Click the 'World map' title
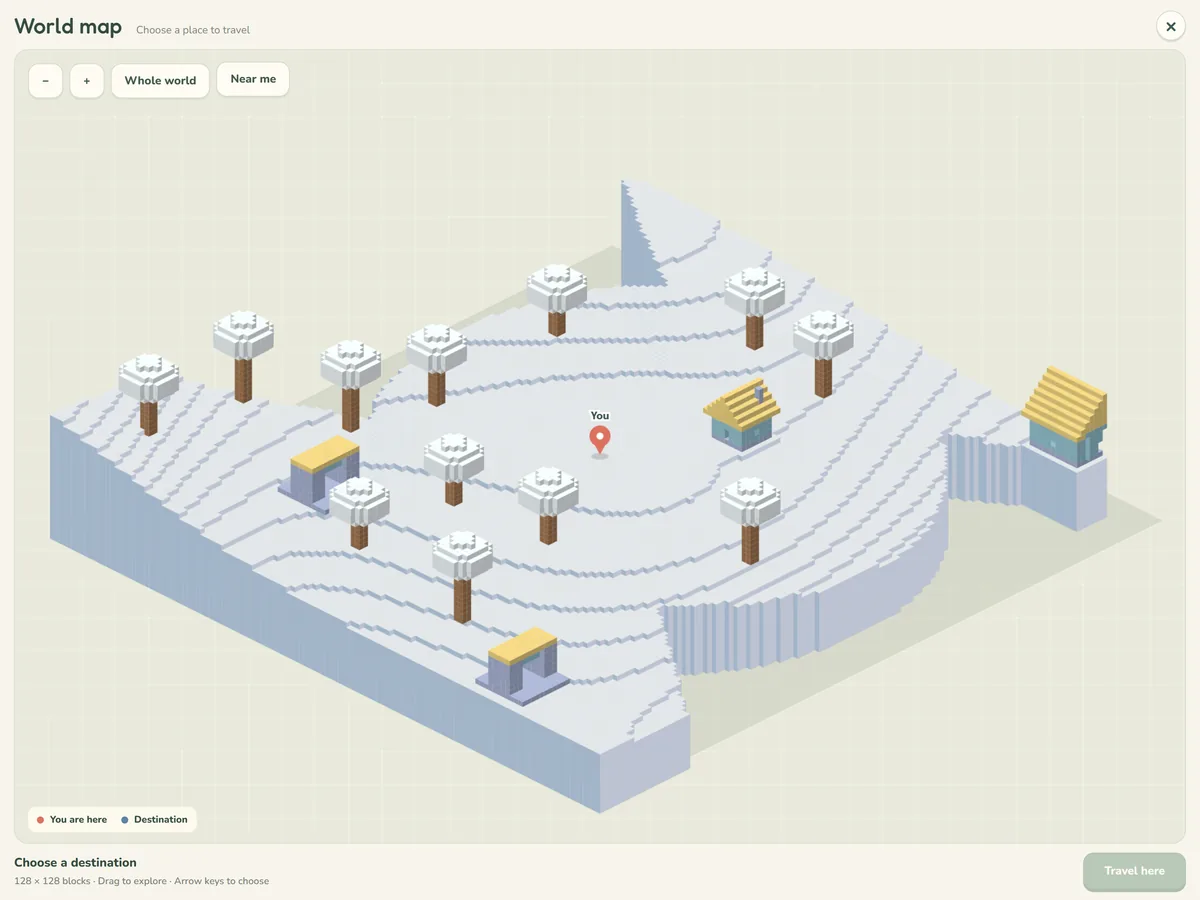The height and width of the screenshot is (900, 1200). [68, 27]
